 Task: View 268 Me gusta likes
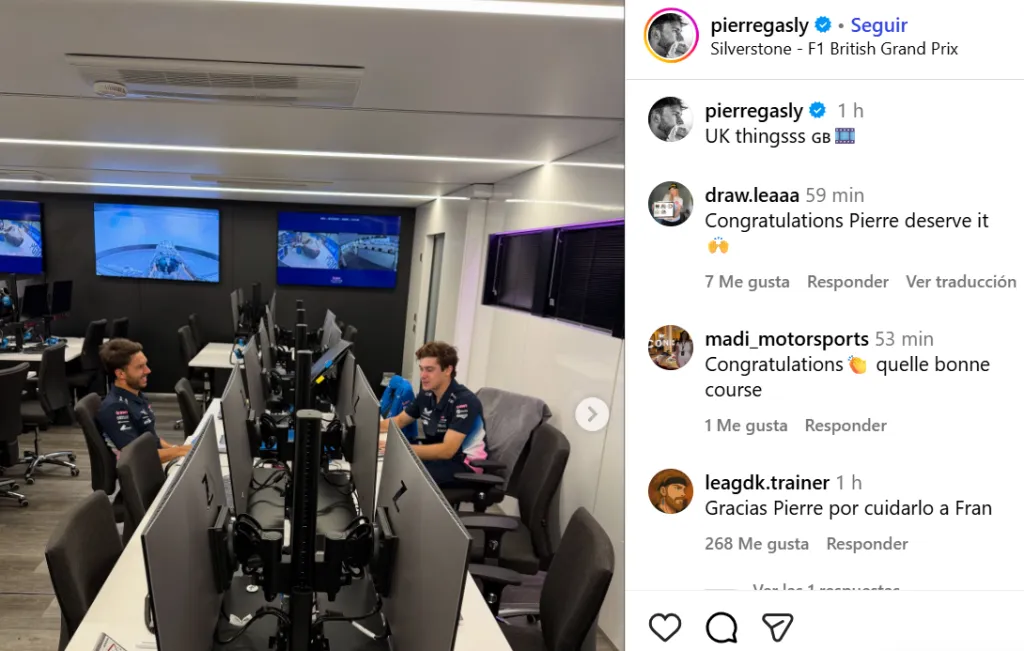point(756,543)
